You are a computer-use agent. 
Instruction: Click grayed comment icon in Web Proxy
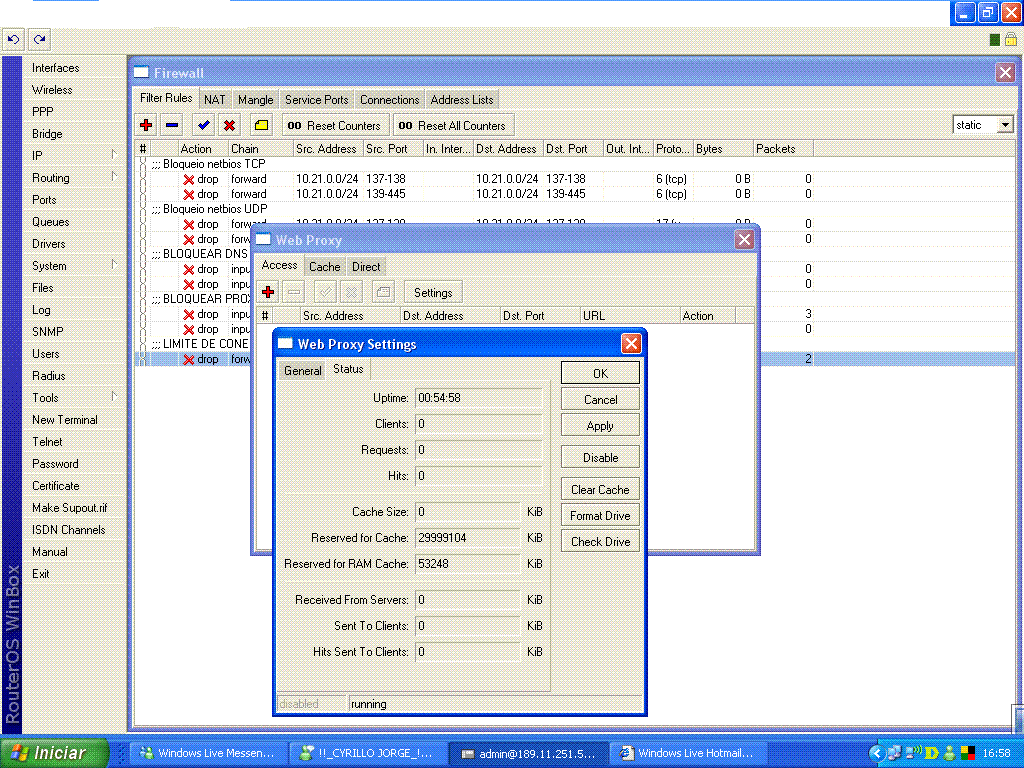tap(383, 292)
